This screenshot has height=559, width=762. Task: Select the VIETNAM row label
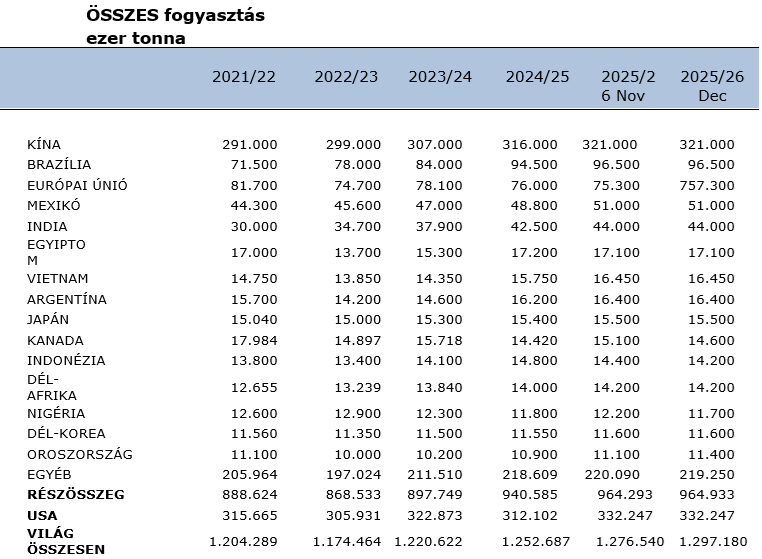point(58,278)
